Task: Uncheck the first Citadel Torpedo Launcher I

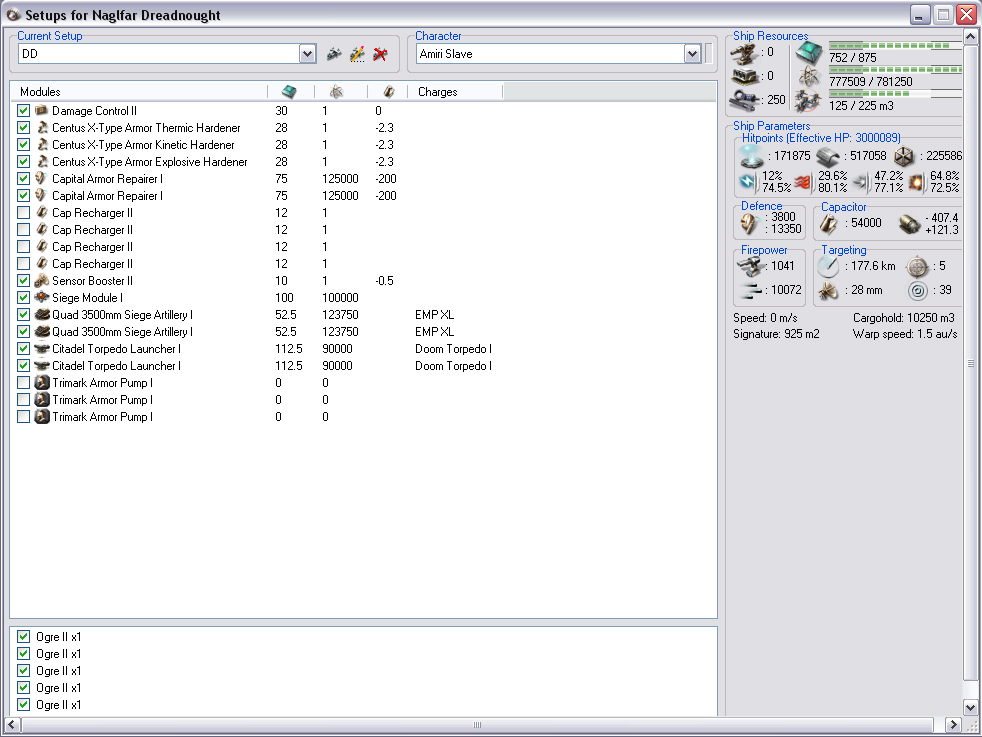Action: [24, 349]
